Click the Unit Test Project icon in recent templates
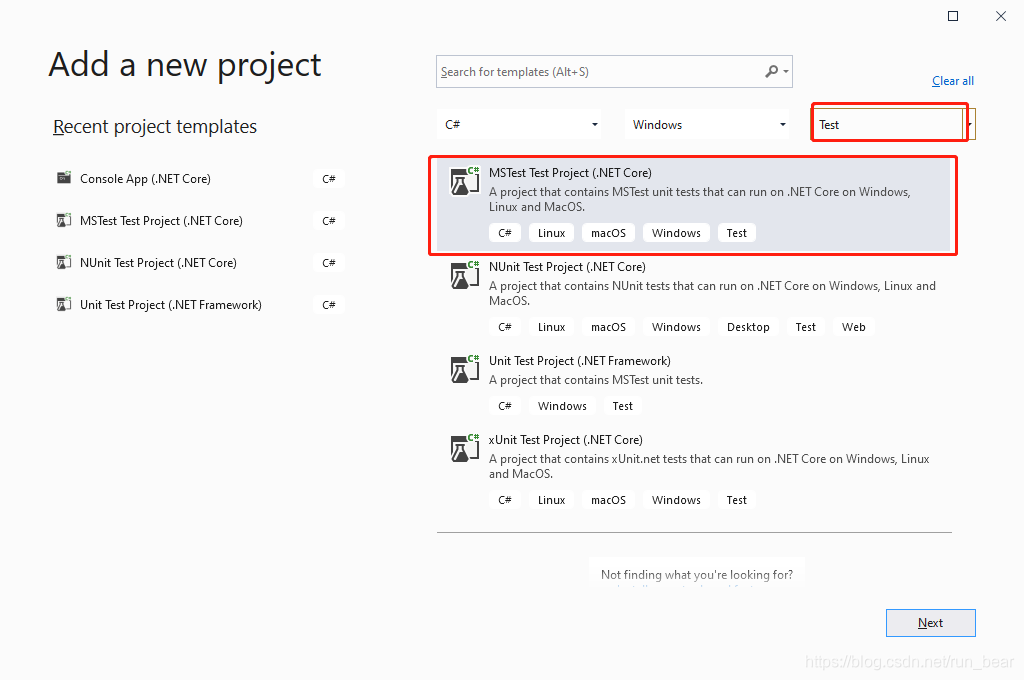The height and width of the screenshot is (680, 1024). (64, 304)
